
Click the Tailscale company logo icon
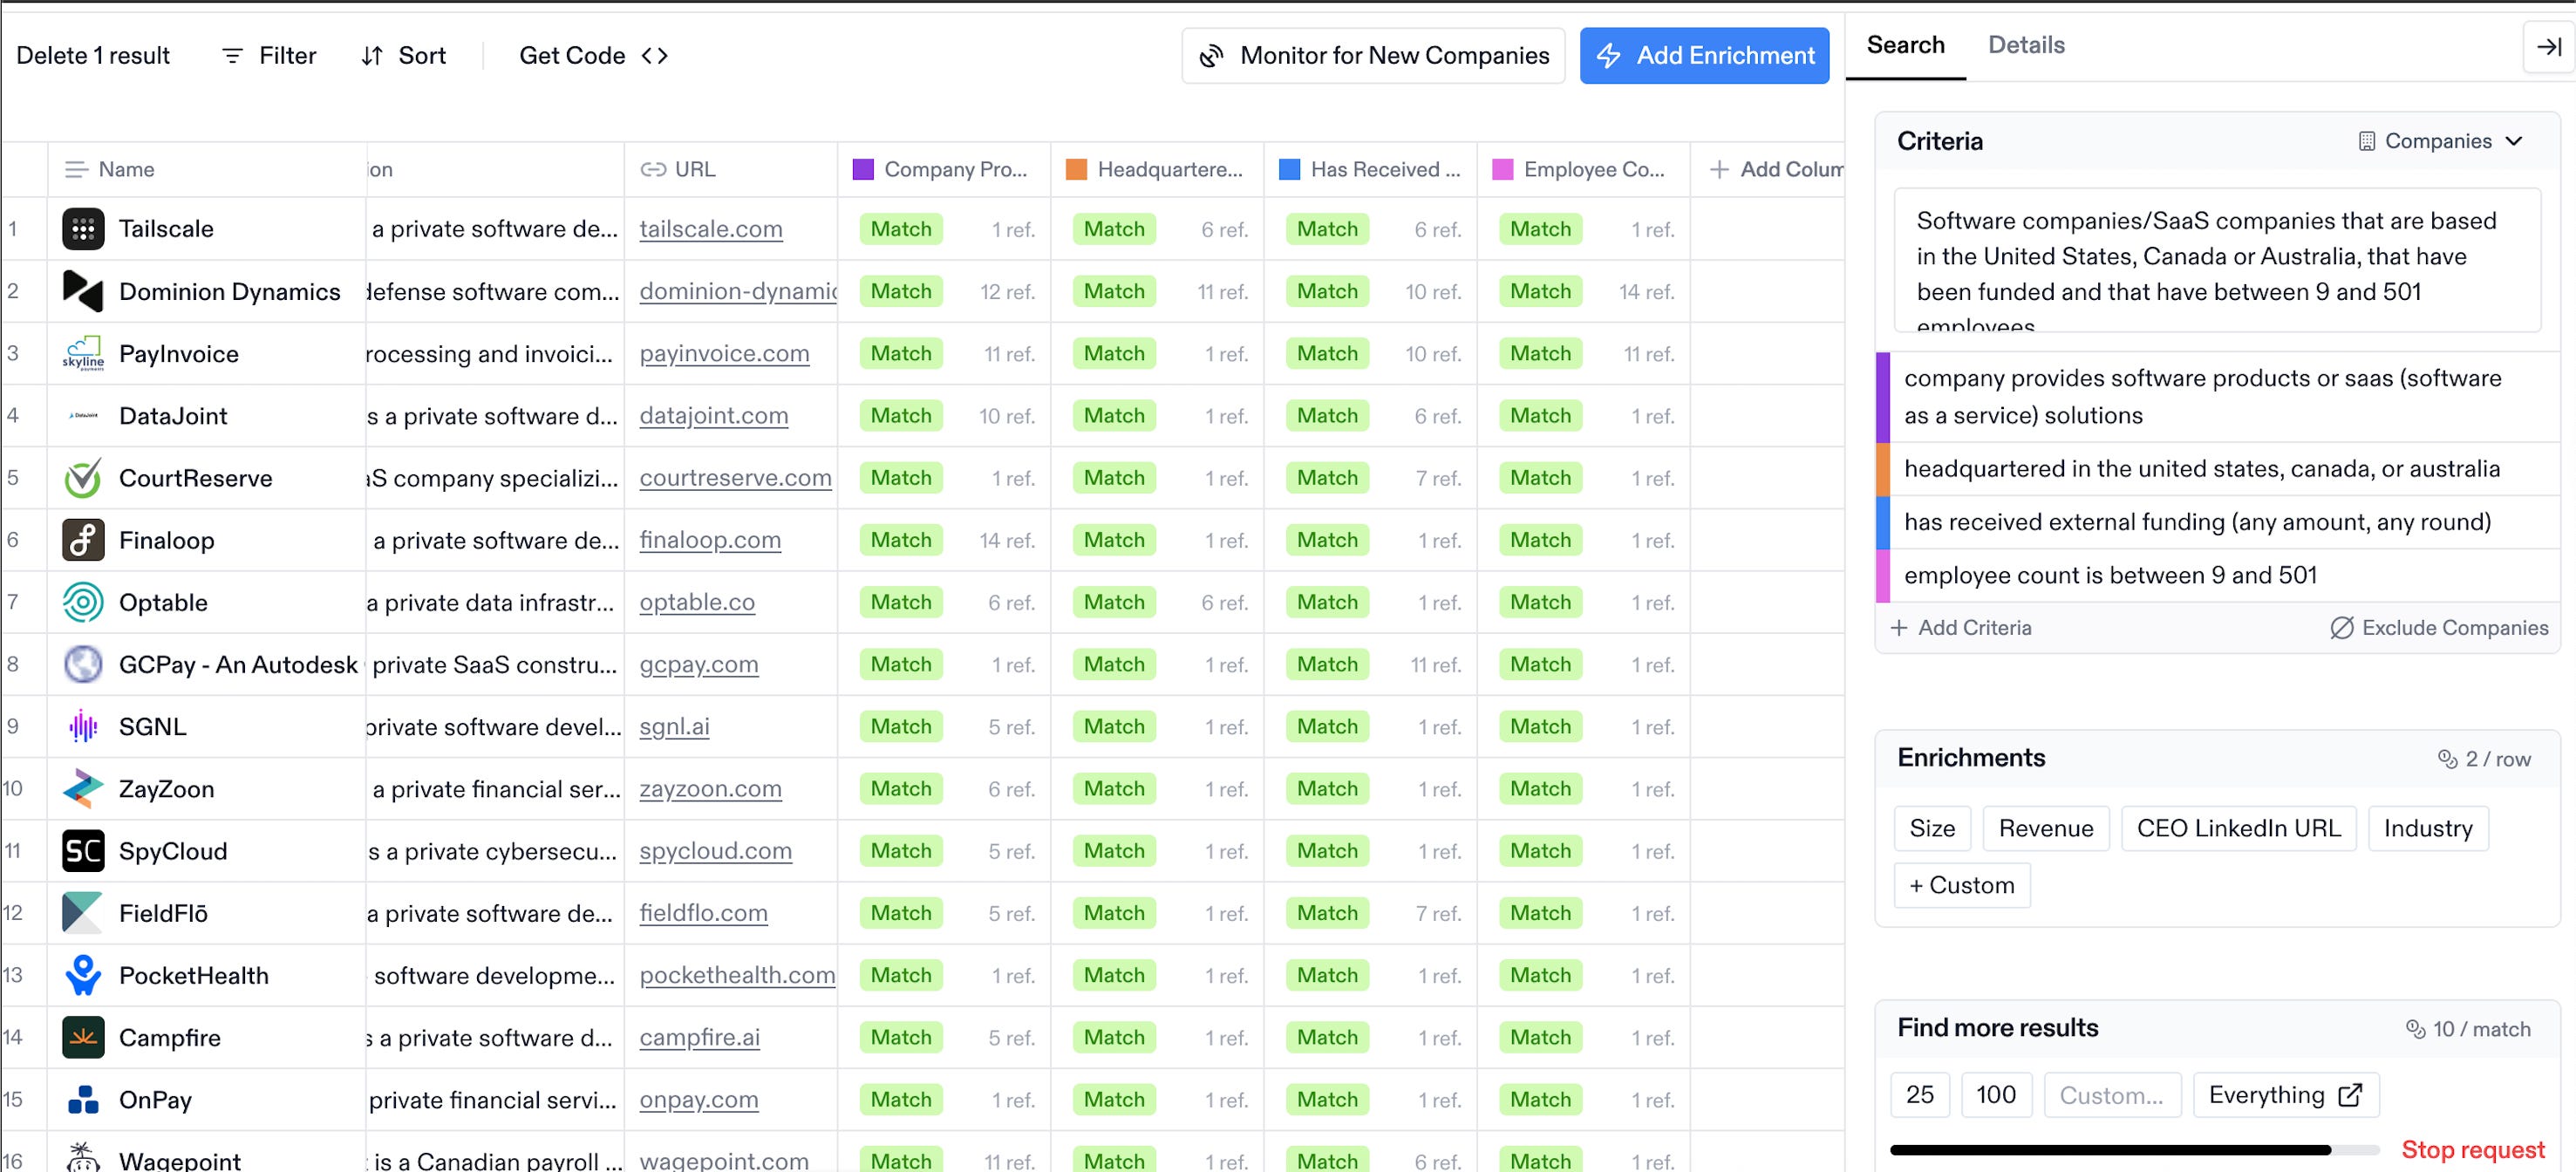click(x=83, y=229)
